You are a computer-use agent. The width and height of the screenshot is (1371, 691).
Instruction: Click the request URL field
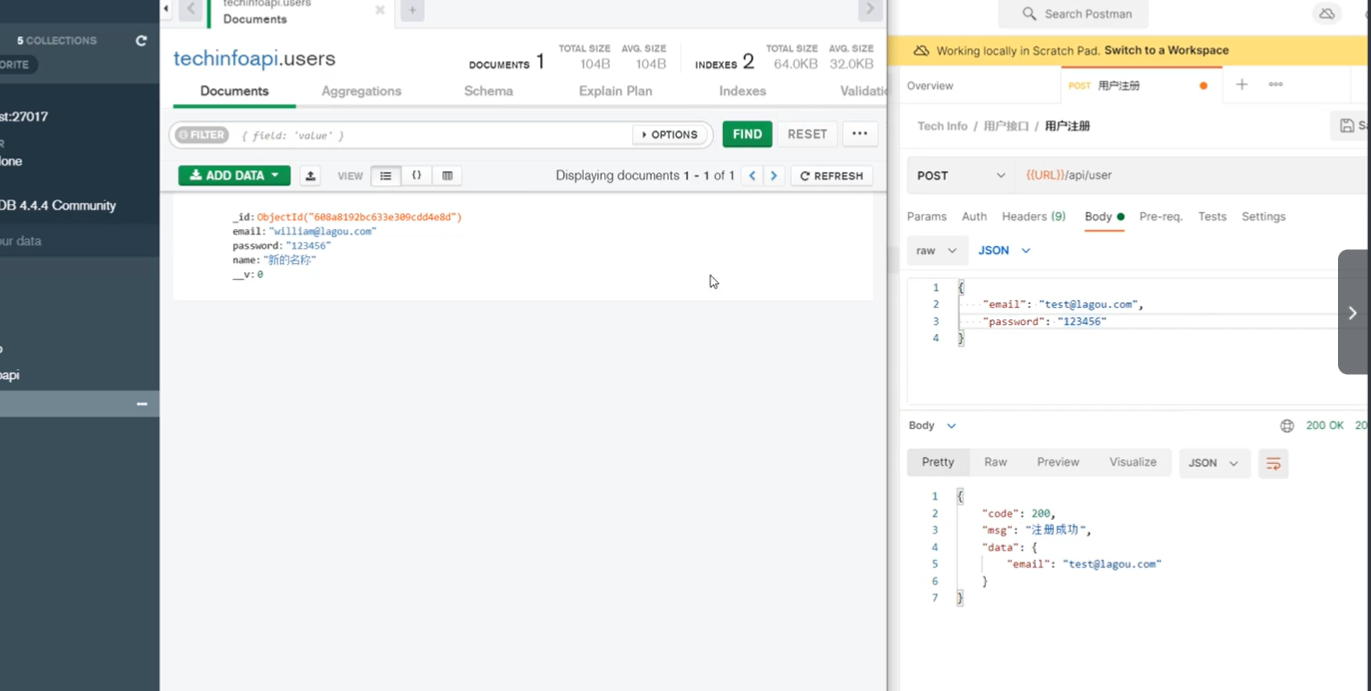[x=1192, y=175]
